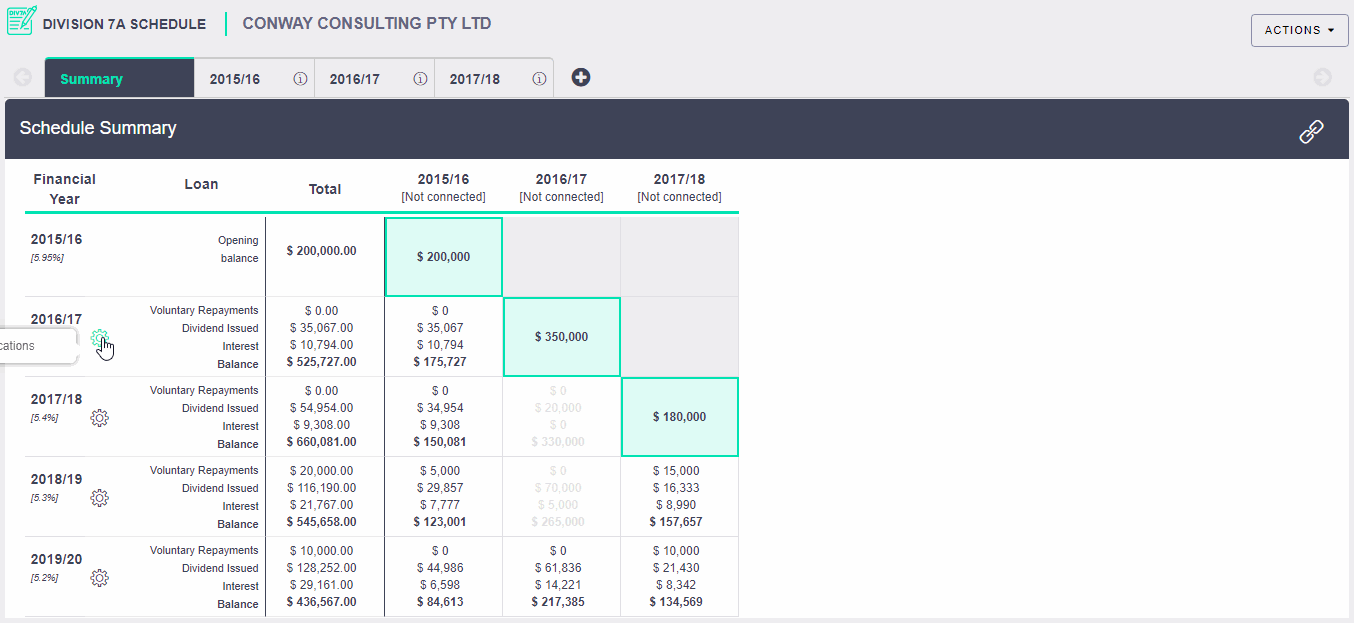Select the $ 200,000 loan cell for 2015/16
The width and height of the screenshot is (1354, 623).
tap(443, 257)
